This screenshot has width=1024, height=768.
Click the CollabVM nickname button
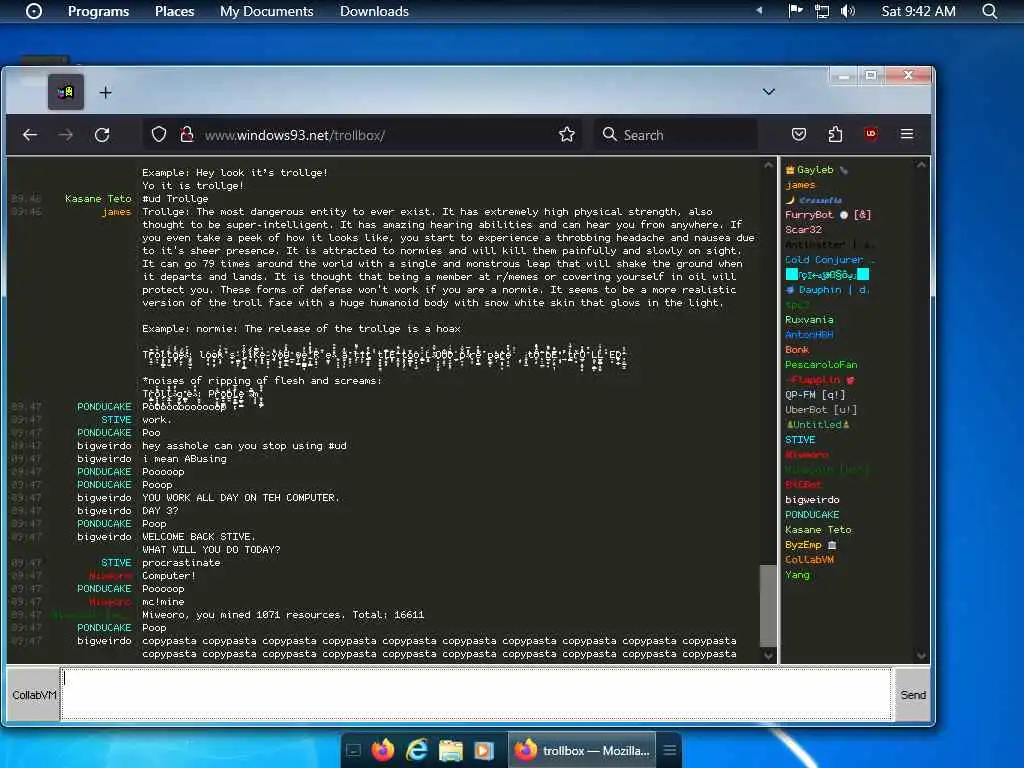point(33,695)
